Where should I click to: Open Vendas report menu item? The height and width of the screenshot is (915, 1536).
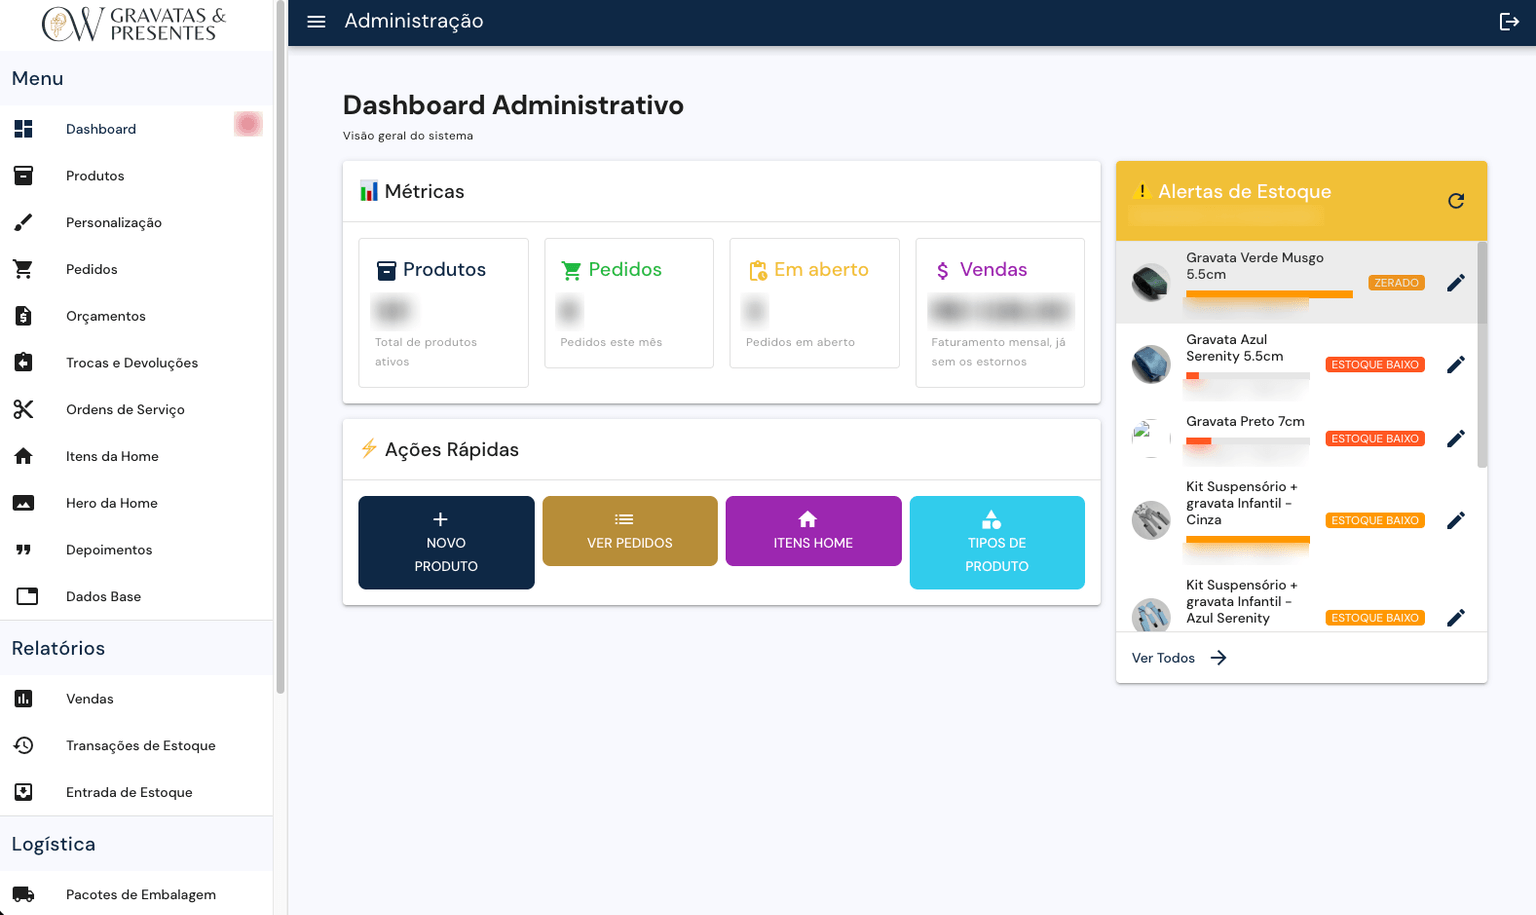(136, 699)
